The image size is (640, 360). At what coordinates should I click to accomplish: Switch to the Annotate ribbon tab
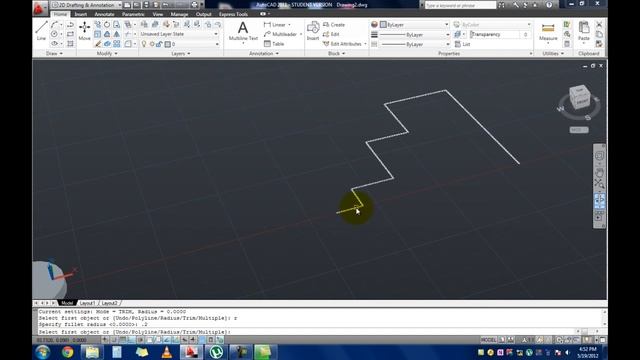point(104,14)
